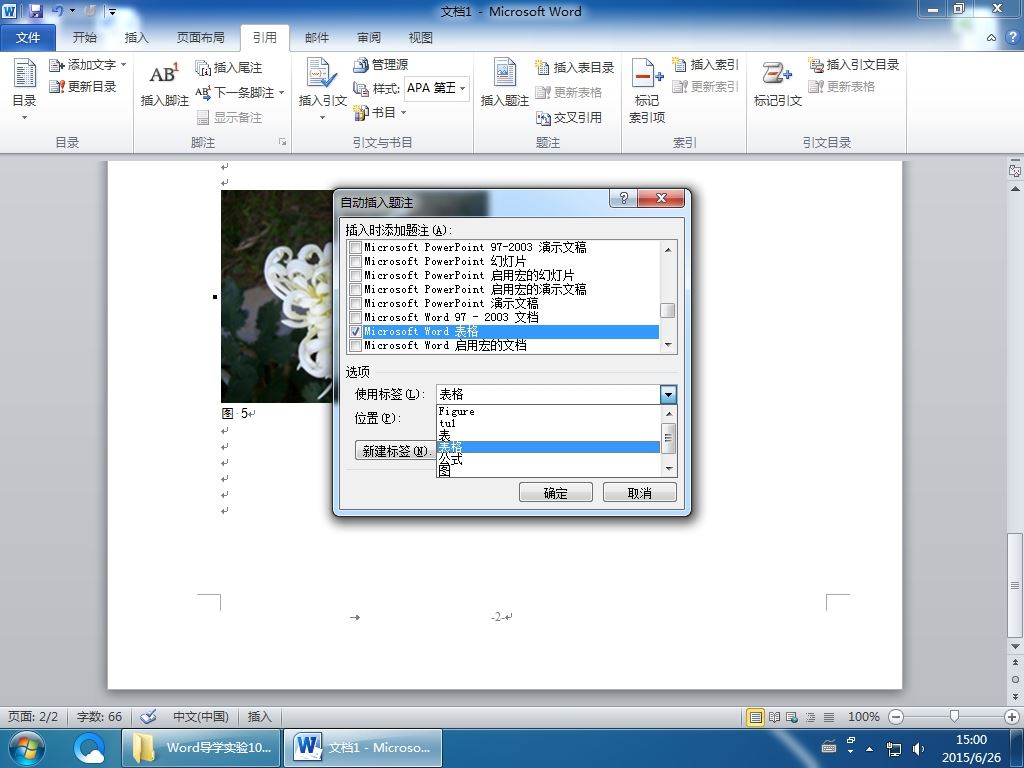Click Insert Citation (插入引文) icon
The width and height of the screenshot is (1024, 768).
pos(322,72)
